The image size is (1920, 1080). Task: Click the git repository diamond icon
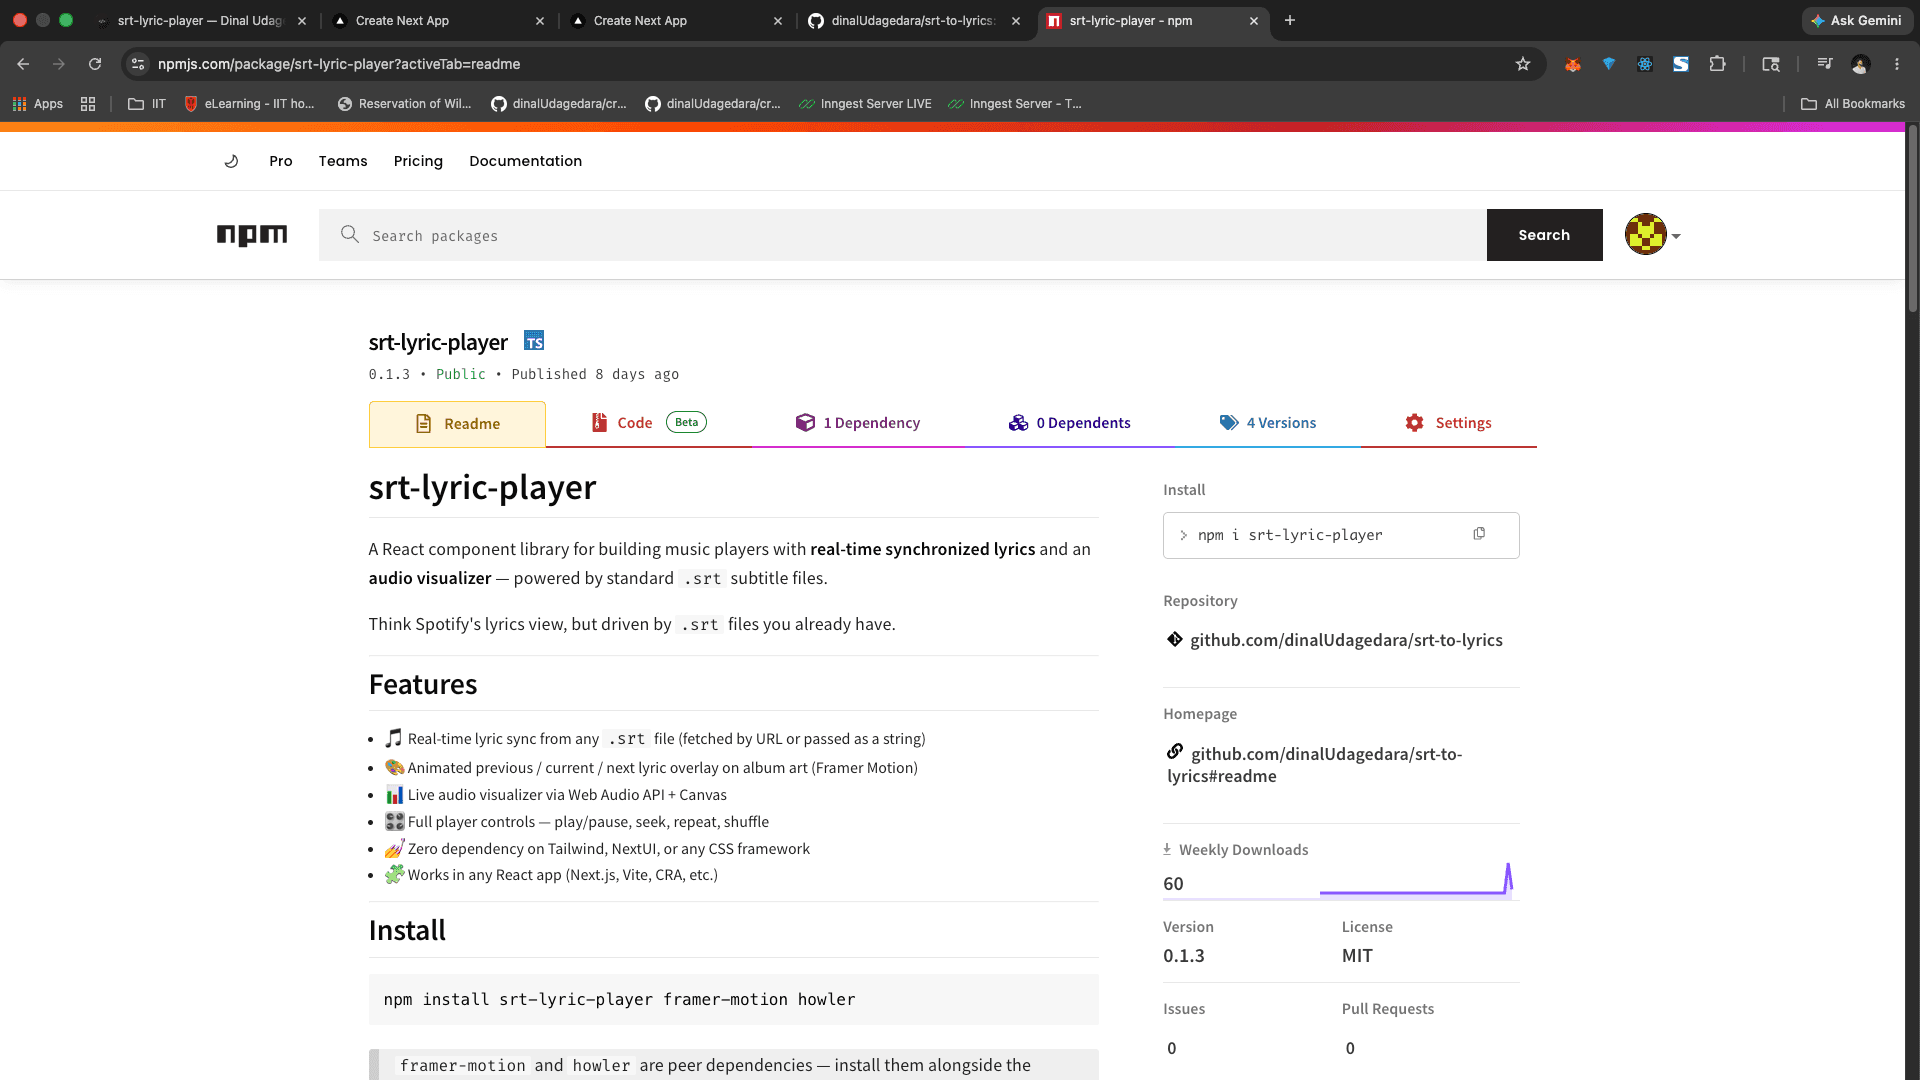tap(1175, 639)
